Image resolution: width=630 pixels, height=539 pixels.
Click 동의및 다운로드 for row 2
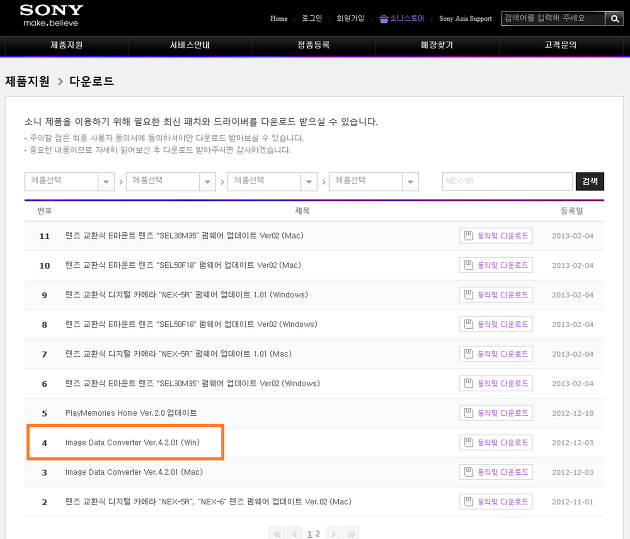[496, 502]
